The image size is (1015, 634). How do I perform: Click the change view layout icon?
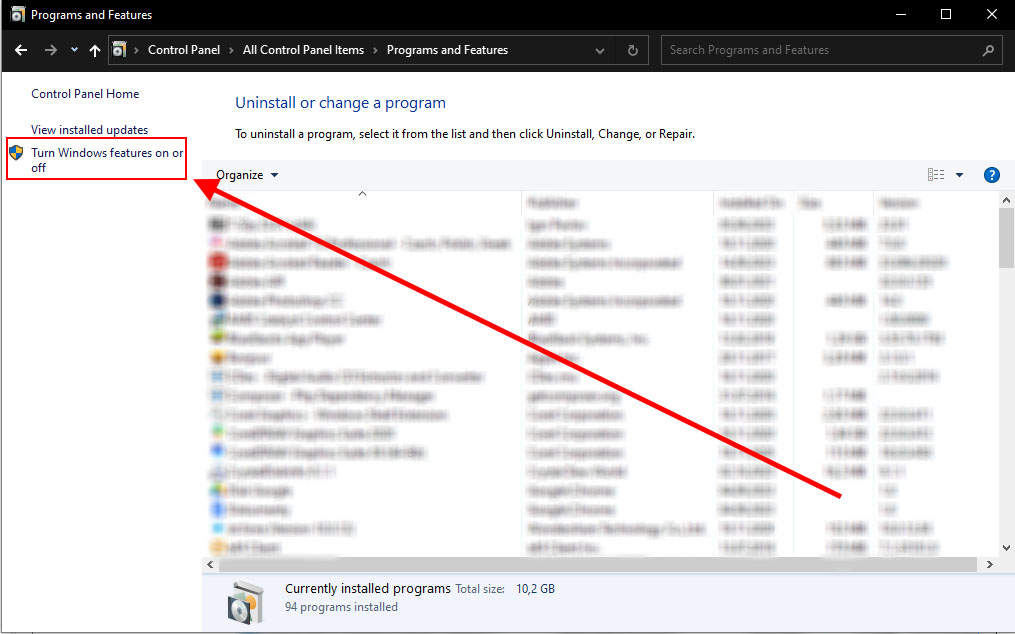pyautogui.click(x=936, y=175)
